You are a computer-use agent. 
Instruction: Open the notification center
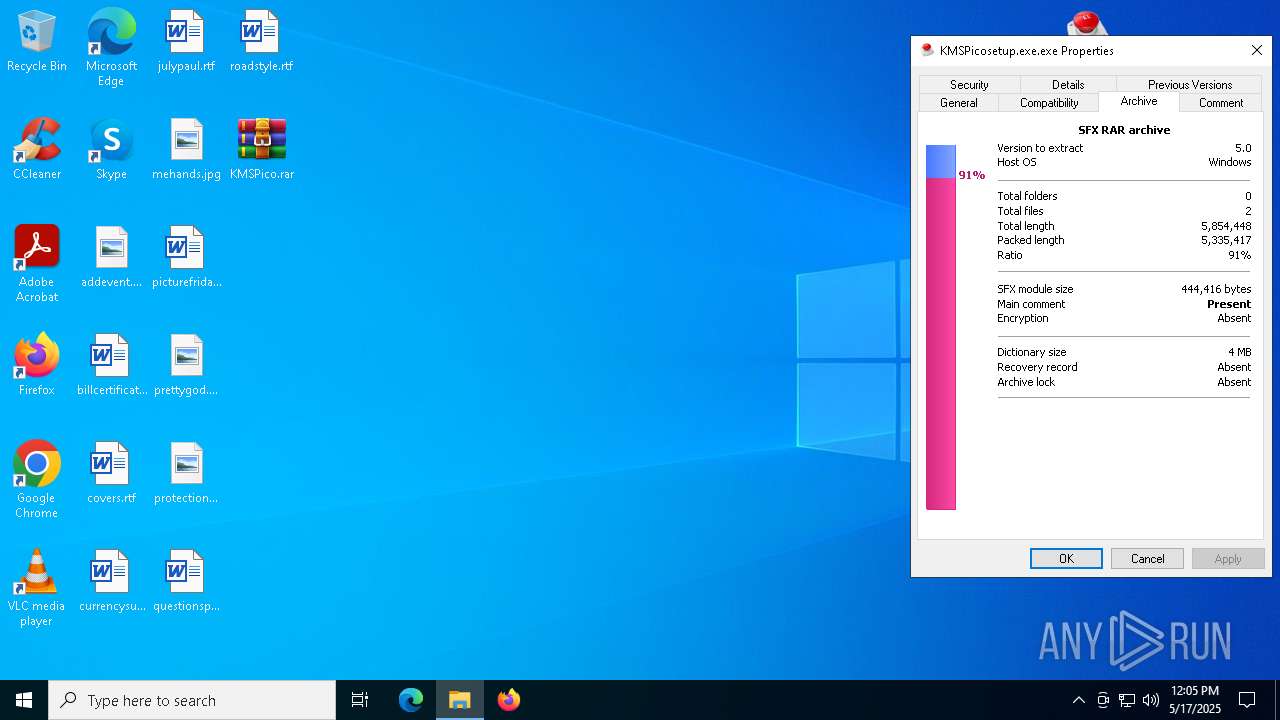(x=1247, y=700)
